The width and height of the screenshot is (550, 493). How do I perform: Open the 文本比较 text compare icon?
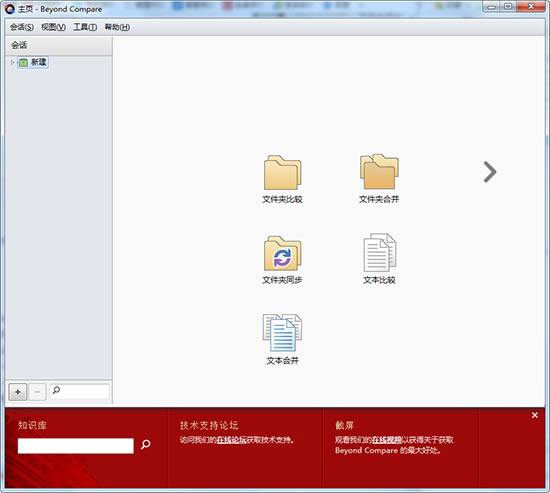(379, 253)
